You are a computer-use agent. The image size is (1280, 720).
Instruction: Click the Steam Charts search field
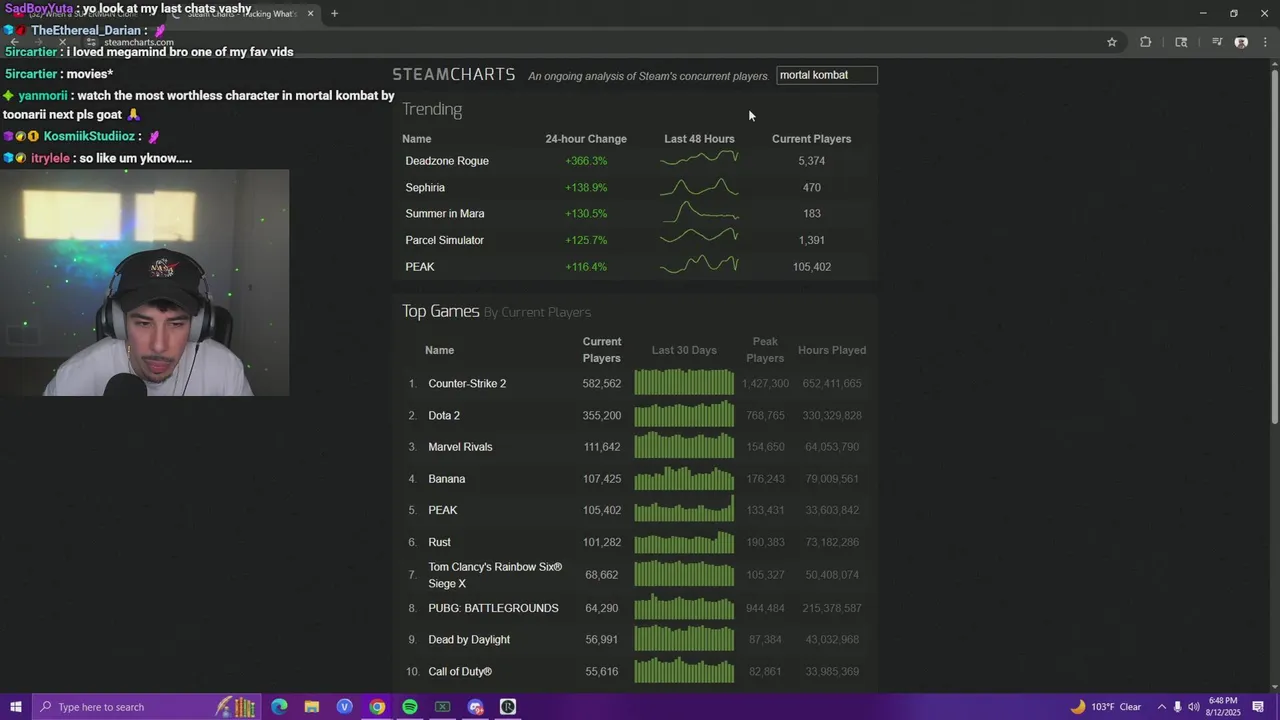tap(827, 75)
